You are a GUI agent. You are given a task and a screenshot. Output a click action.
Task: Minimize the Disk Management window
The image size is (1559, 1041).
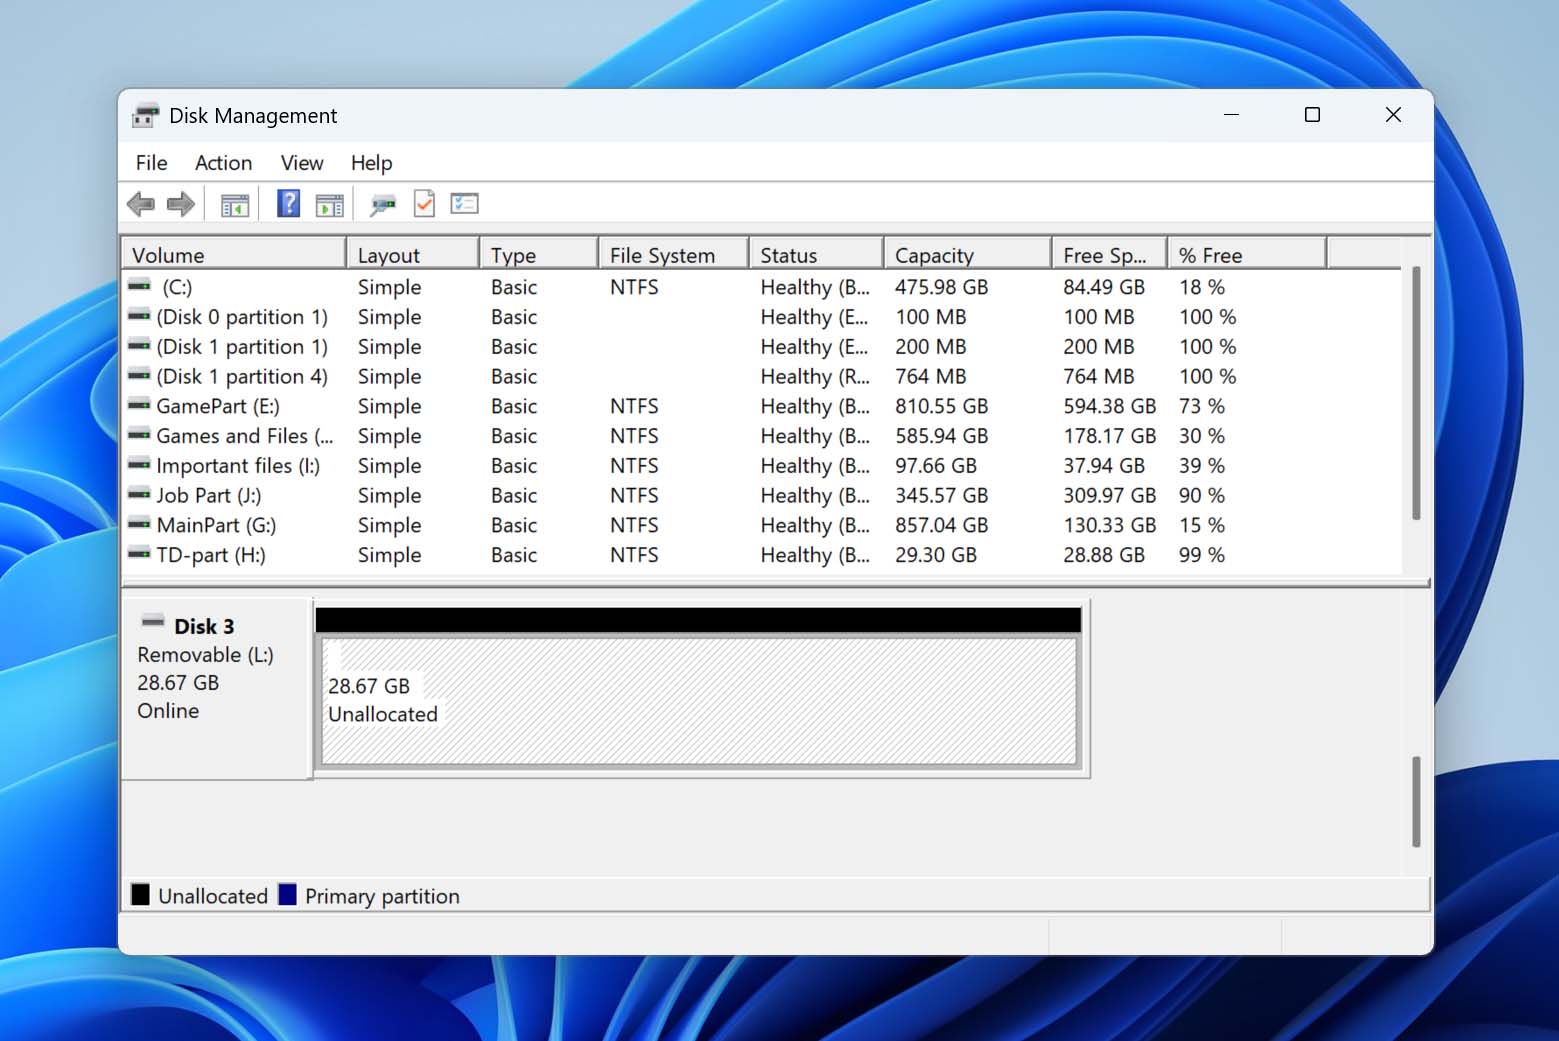point(1231,115)
